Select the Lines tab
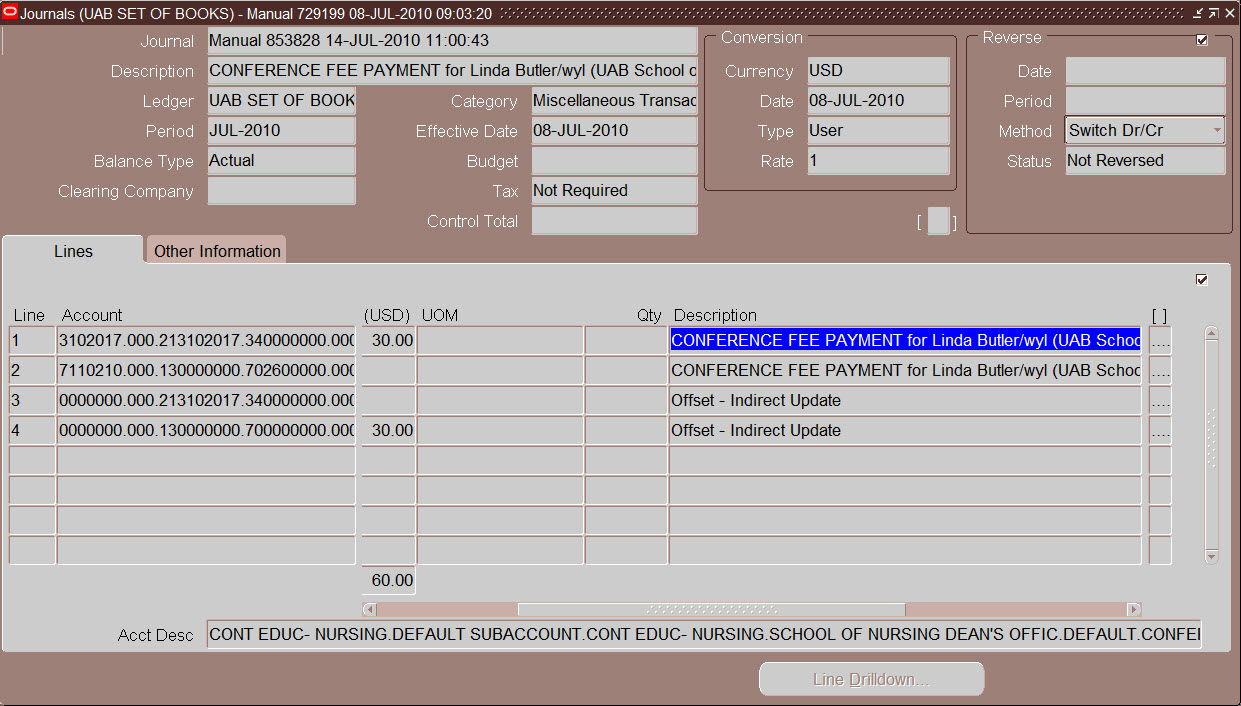Viewport: 1241px width, 706px height. [73, 251]
